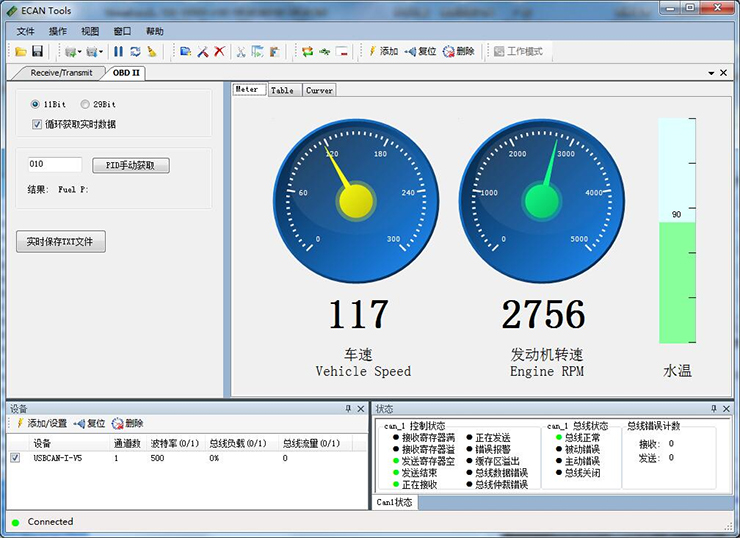740x538 pixels.
Task: Click the PID手动获取 button
Action: tap(131, 165)
